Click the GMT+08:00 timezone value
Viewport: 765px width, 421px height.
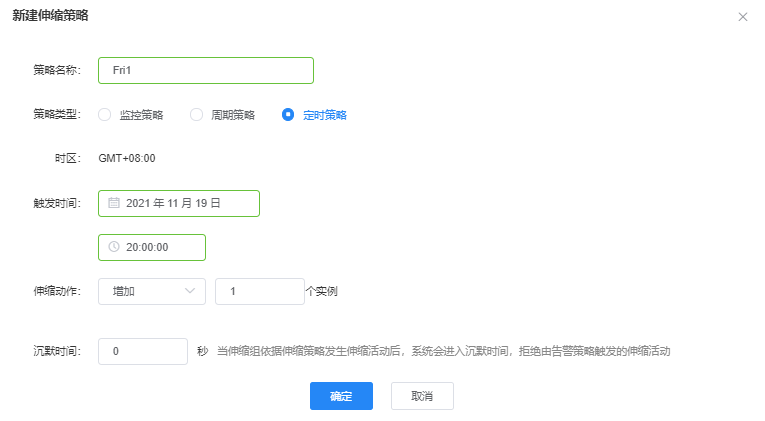pyautogui.click(x=127, y=158)
